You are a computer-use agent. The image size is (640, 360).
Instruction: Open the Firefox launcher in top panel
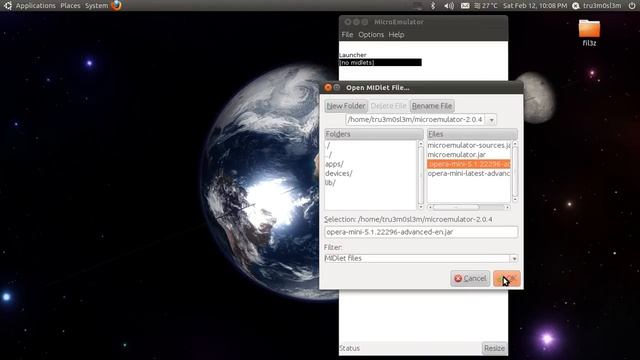click(x=116, y=5)
